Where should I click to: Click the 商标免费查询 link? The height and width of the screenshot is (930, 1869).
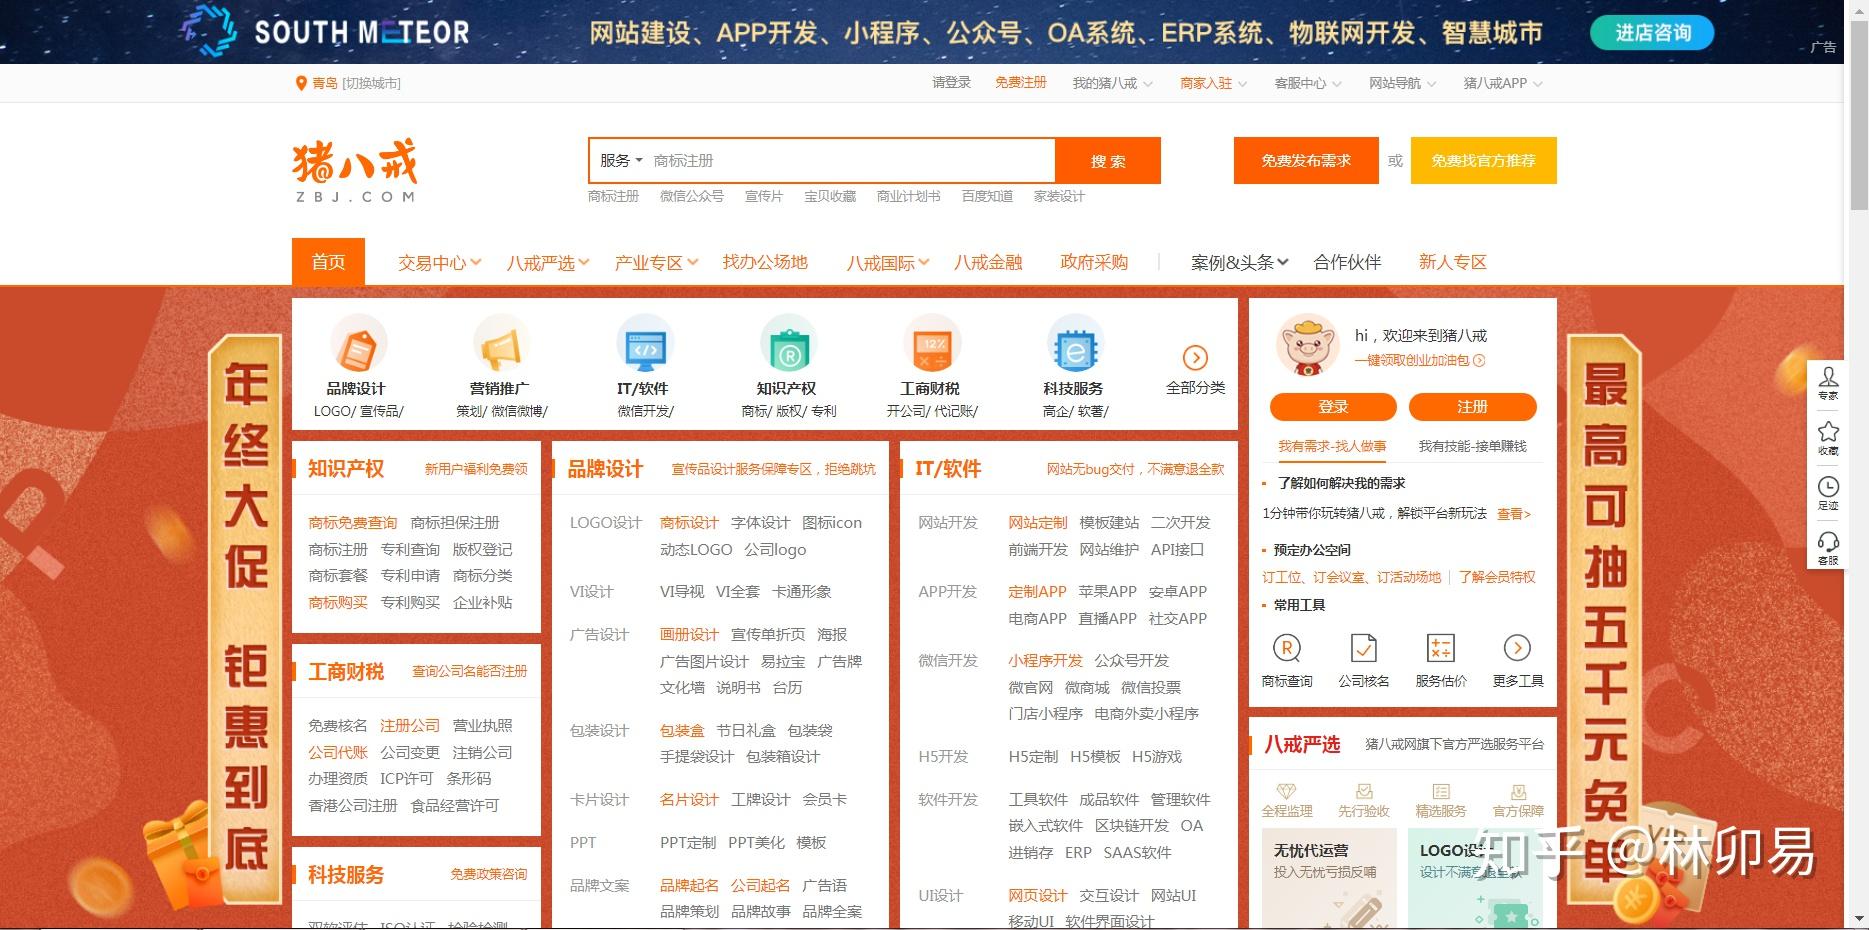click(353, 522)
